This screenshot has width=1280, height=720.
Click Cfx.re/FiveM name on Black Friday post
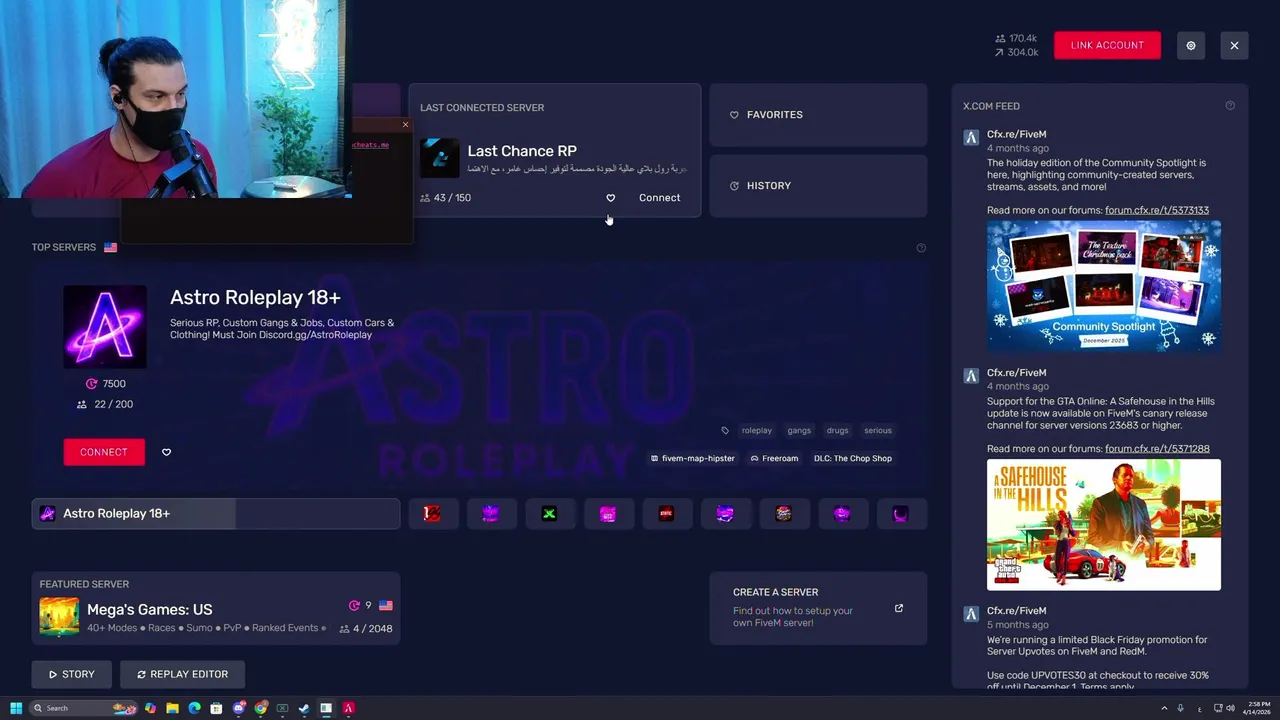tap(1016, 611)
